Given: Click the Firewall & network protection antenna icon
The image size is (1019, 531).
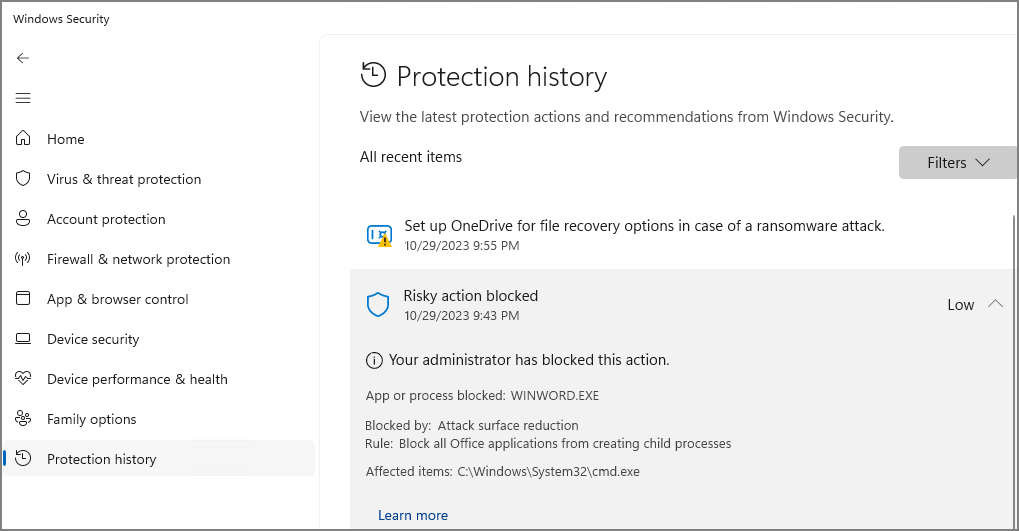Looking at the screenshot, I should (x=24, y=259).
